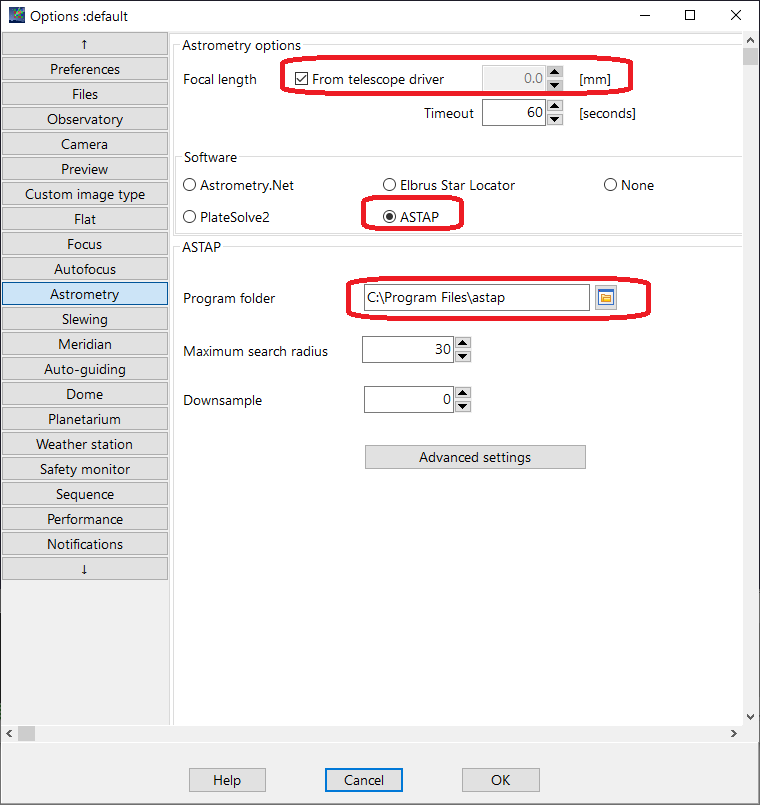Open Advanced settings for ASTAP
This screenshot has width=760, height=805.
(475, 457)
